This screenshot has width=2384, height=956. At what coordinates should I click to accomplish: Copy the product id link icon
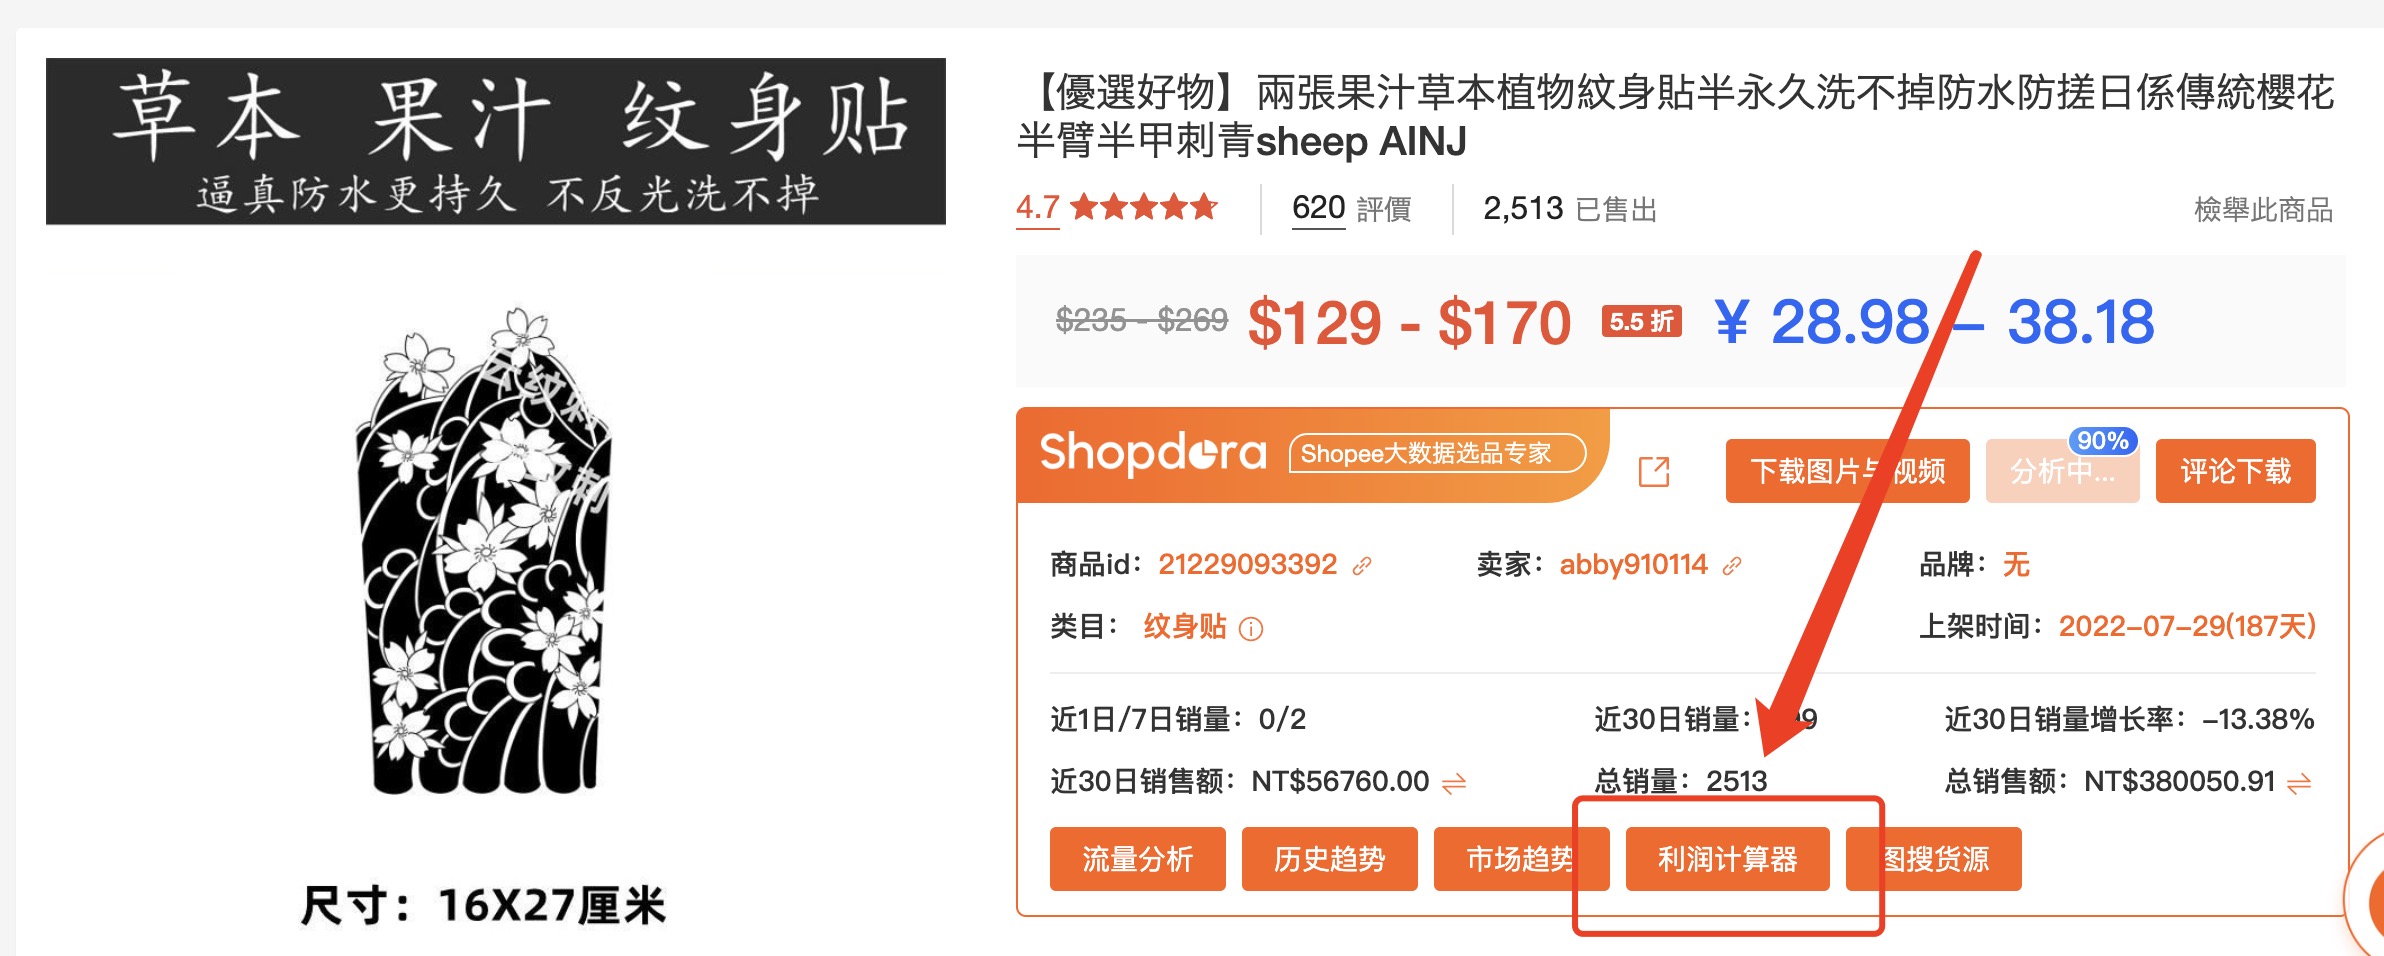point(1362,566)
